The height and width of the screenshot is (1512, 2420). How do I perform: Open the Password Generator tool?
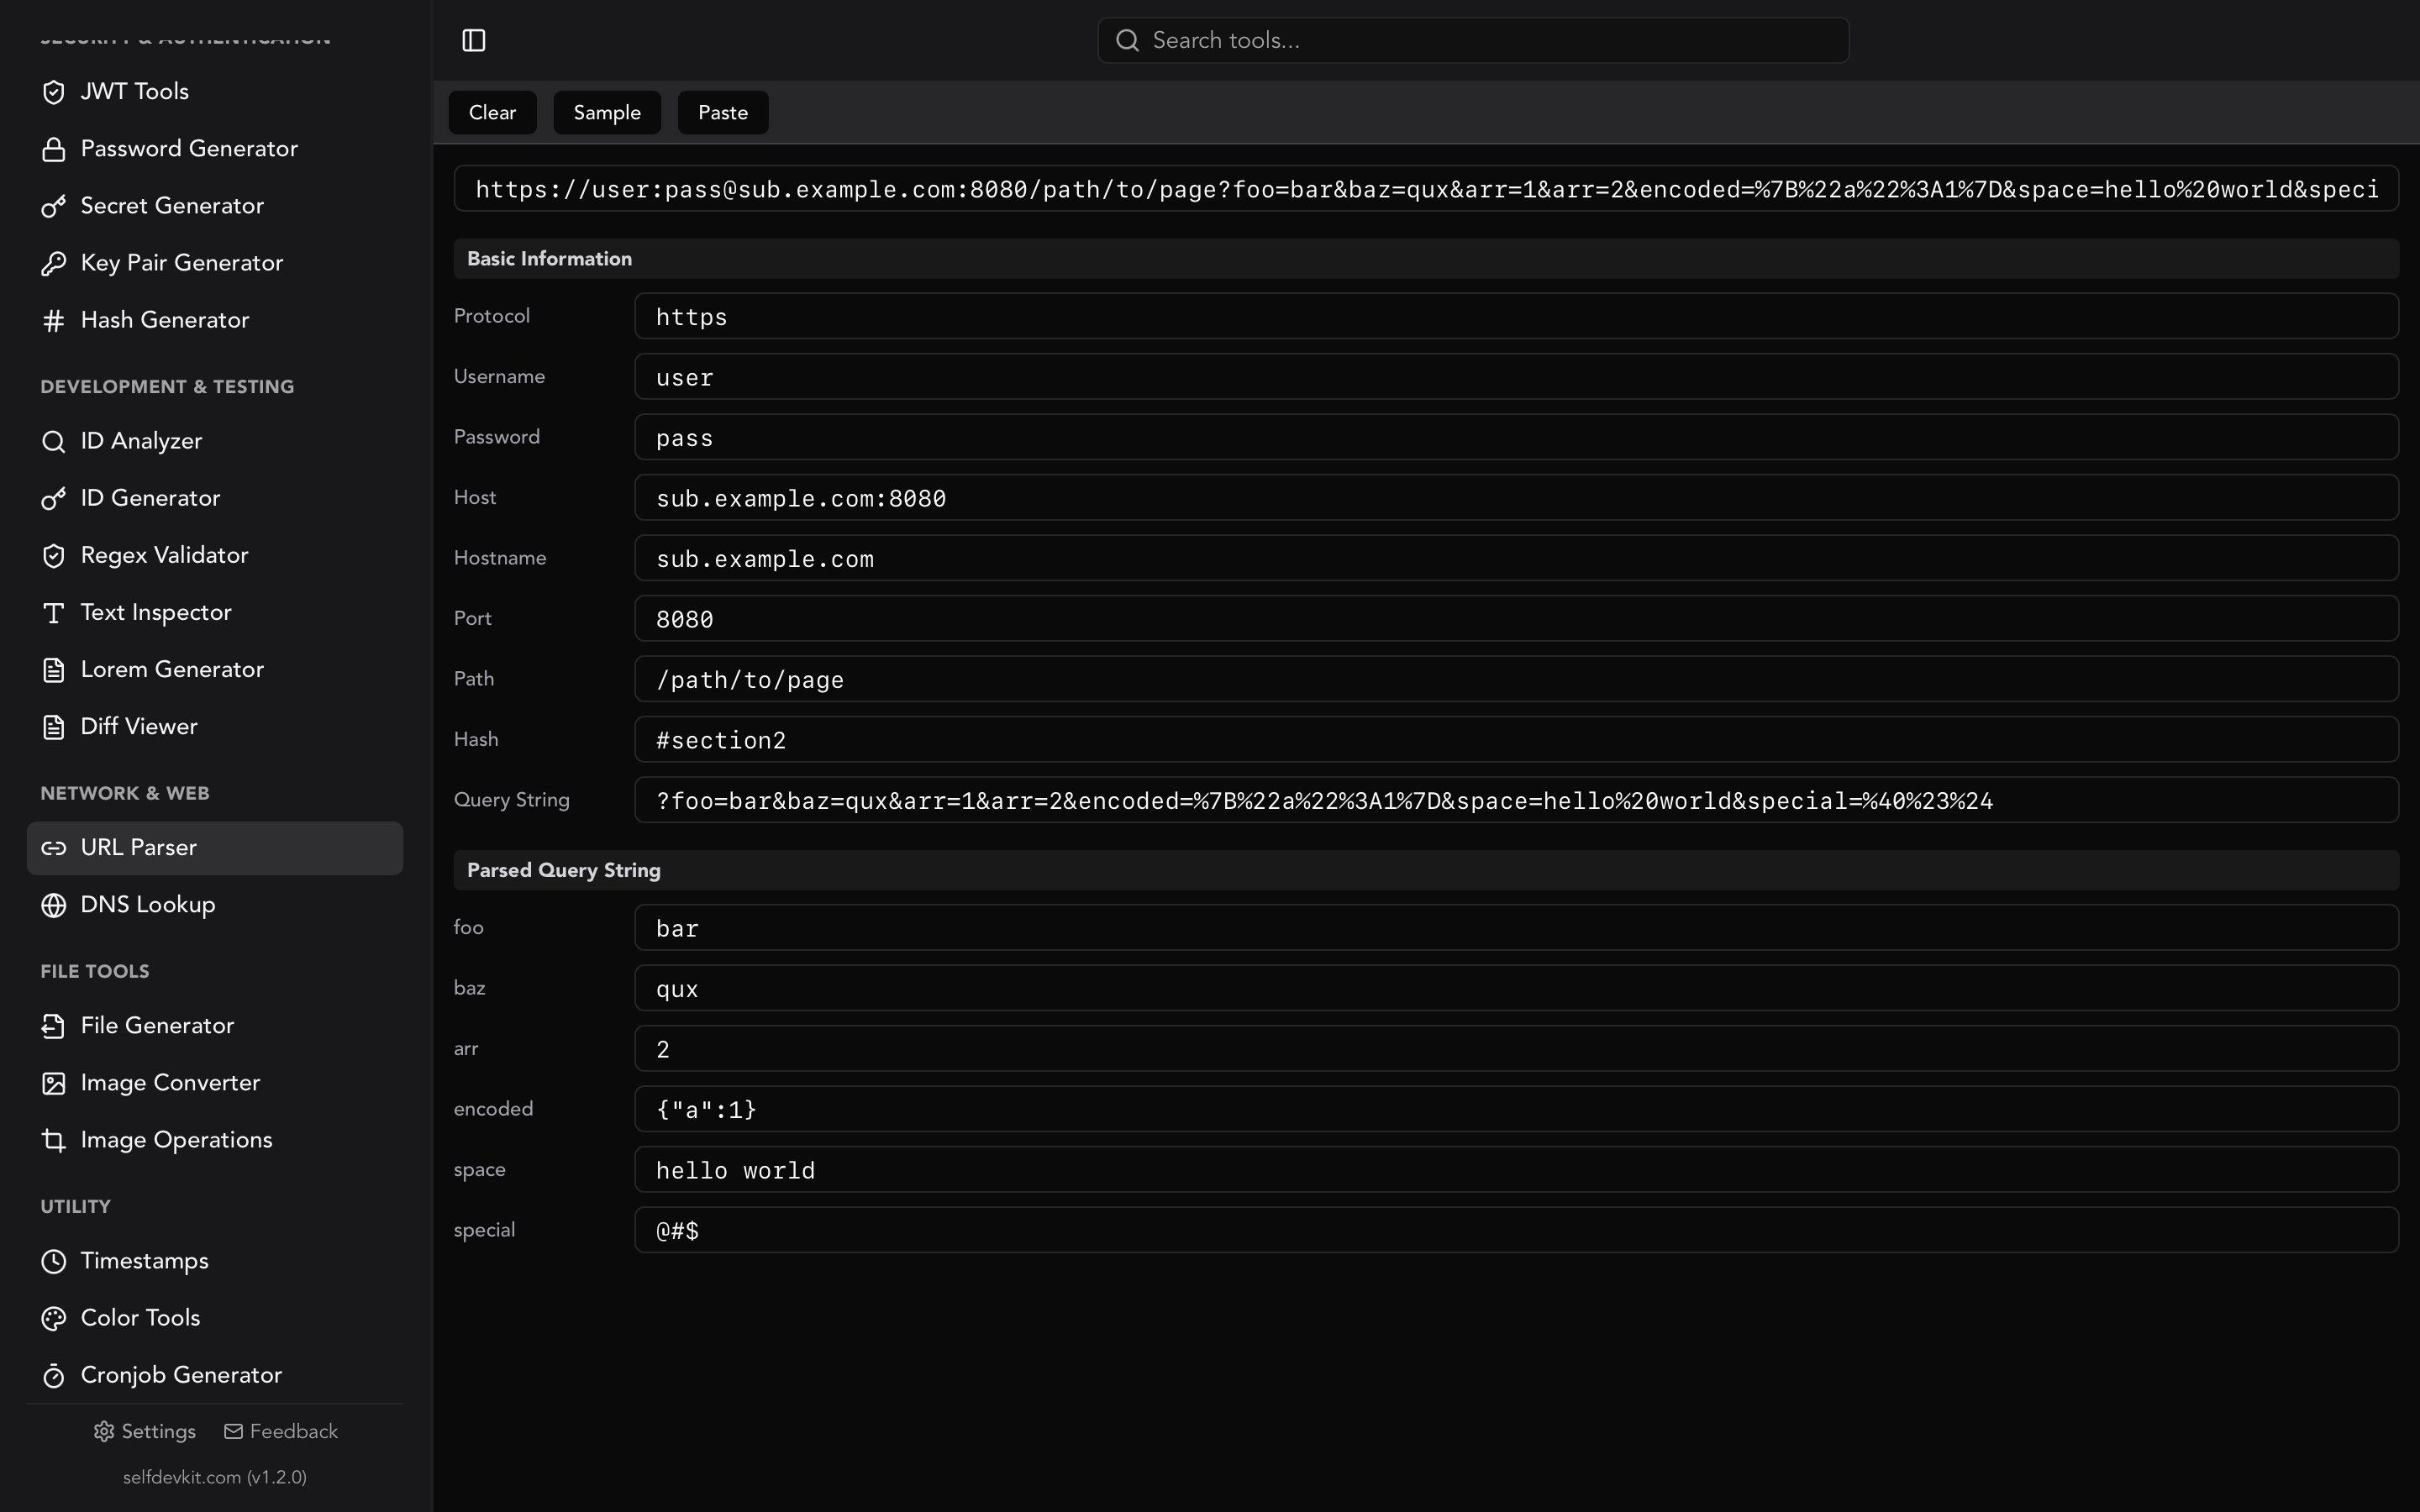(189, 148)
